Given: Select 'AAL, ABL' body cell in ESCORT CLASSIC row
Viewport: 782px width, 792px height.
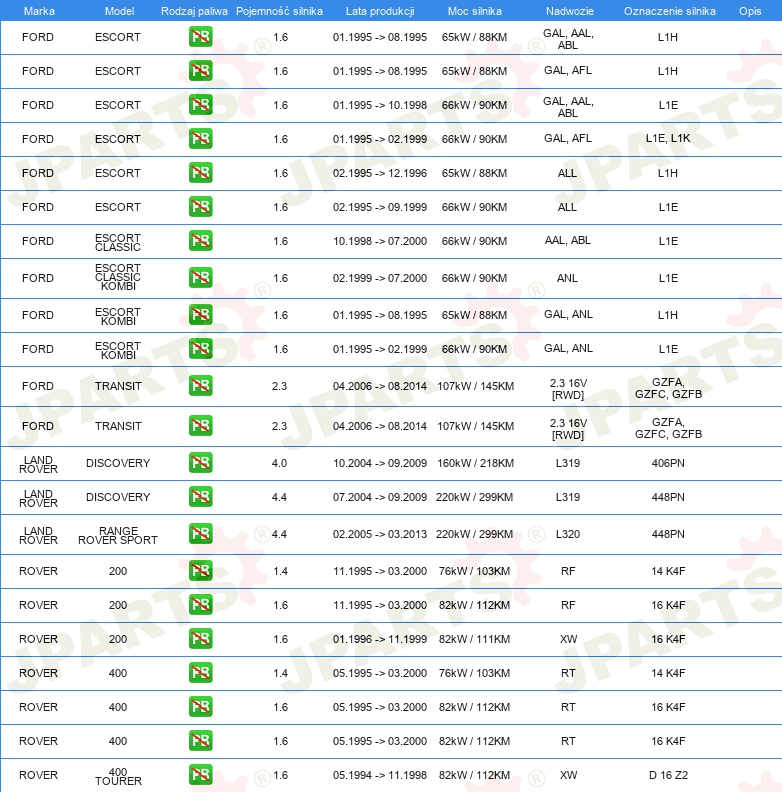Looking at the screenshot, I should click(x=567, y=240).
